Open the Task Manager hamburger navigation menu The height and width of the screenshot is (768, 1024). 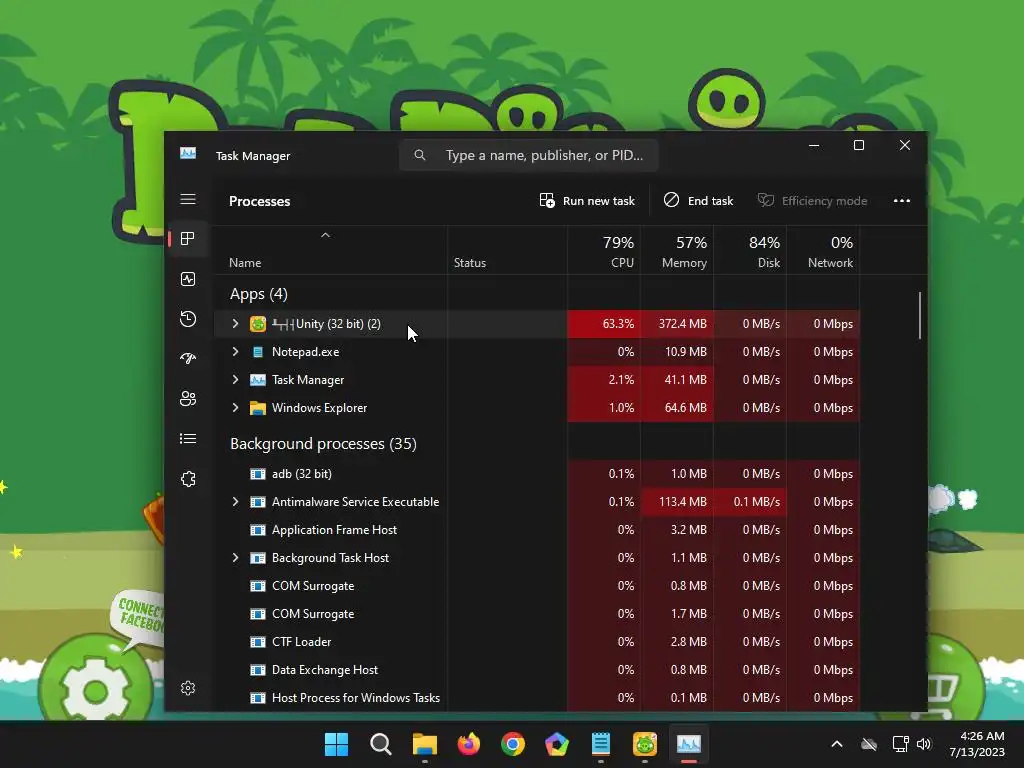188,199
